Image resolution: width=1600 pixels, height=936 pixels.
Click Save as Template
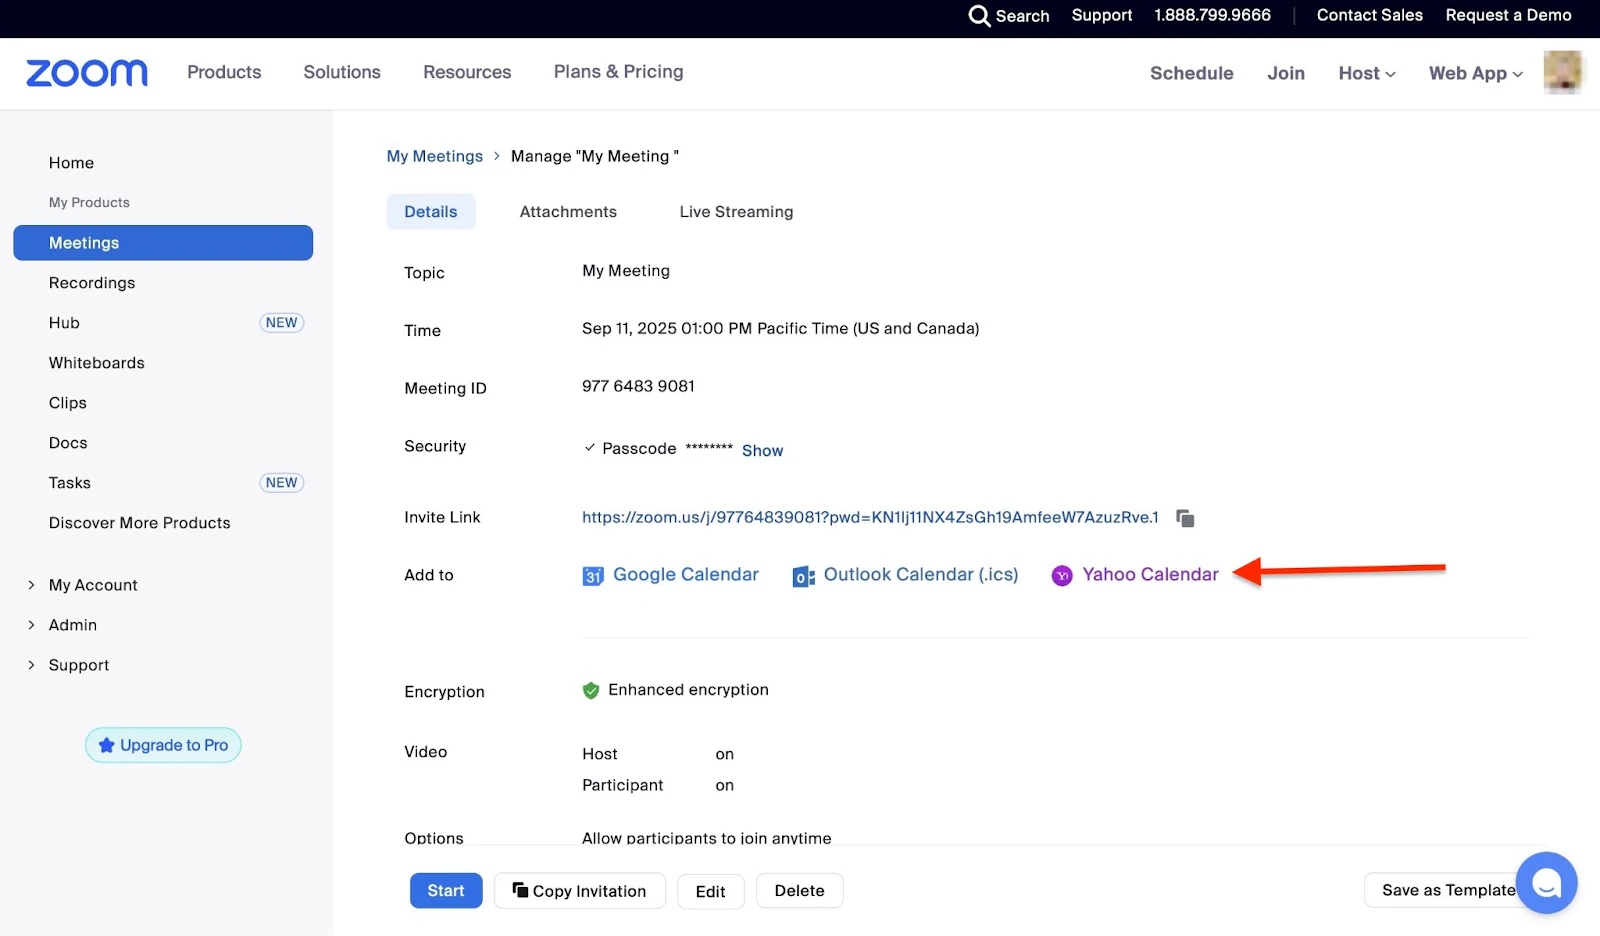[1448, 890]
